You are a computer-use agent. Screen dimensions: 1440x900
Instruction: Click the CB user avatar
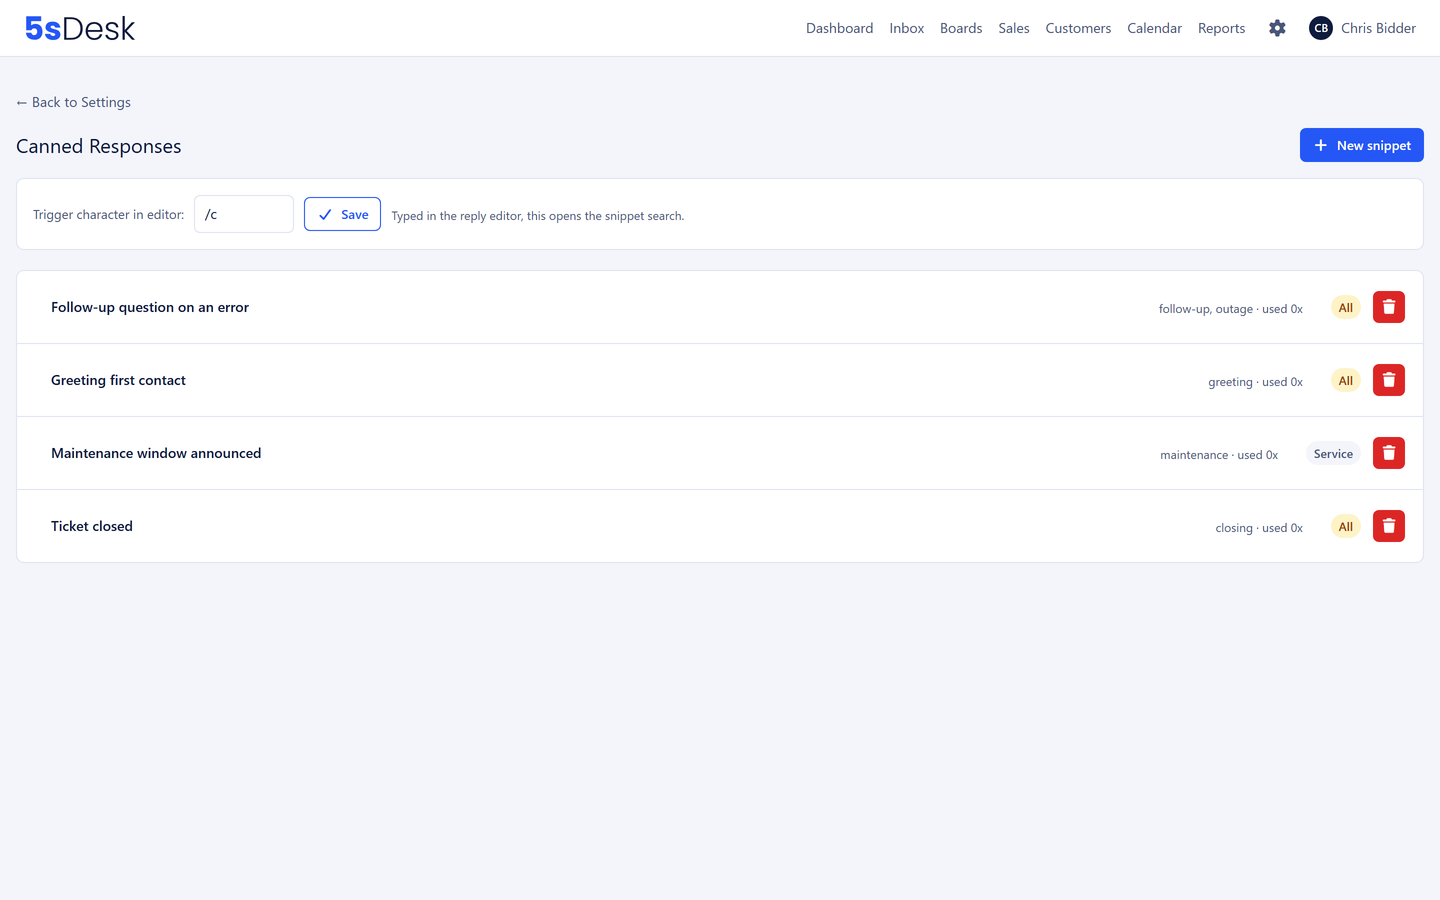pos(1320,28)
